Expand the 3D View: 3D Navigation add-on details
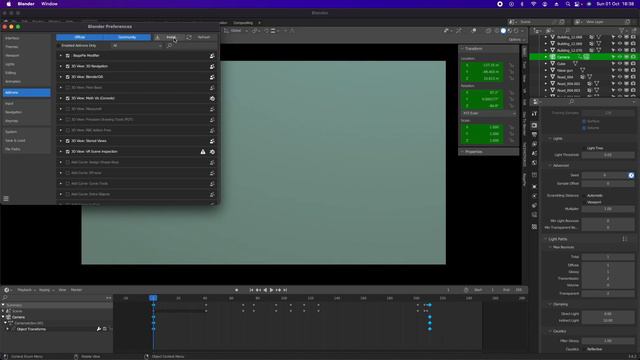640x360 pixels. point(61,66)
